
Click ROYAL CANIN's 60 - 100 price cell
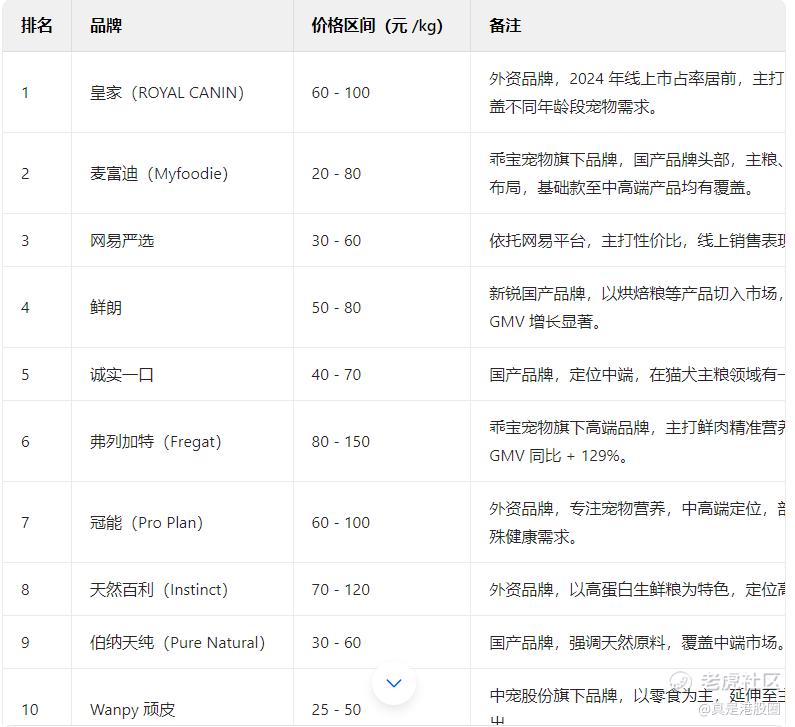click(341, 92)
